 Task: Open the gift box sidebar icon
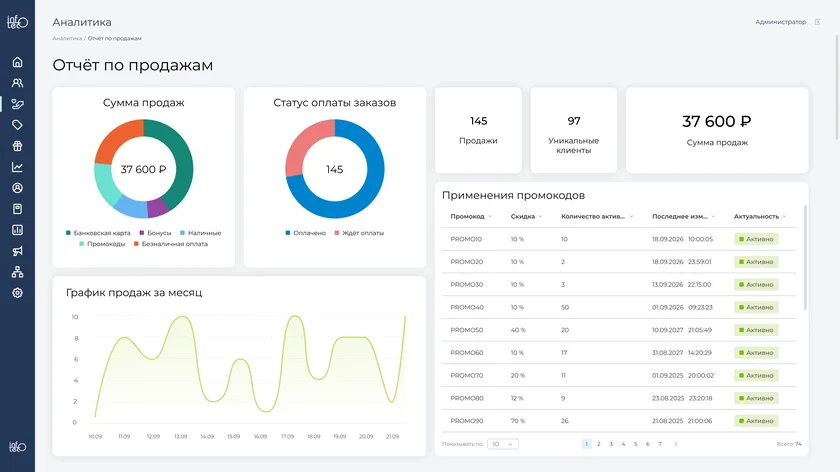click(x=17, y=146)
